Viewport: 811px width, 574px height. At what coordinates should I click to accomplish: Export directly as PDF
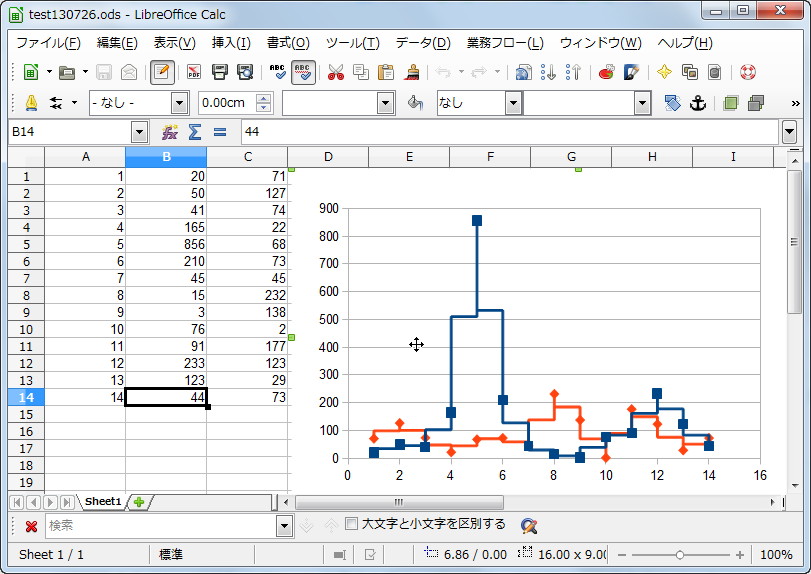pos(194,72)
